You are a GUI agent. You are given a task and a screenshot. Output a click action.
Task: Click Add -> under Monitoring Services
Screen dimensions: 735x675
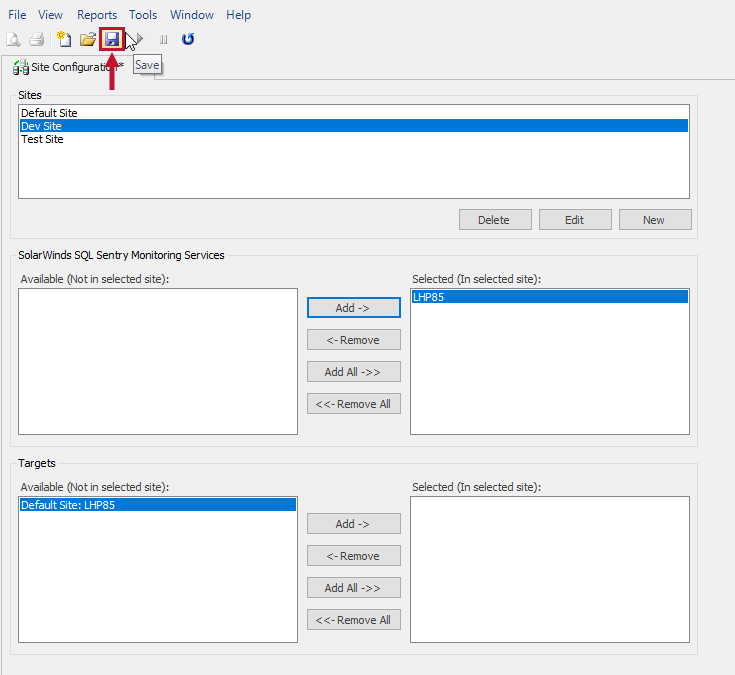click(354, 308)
